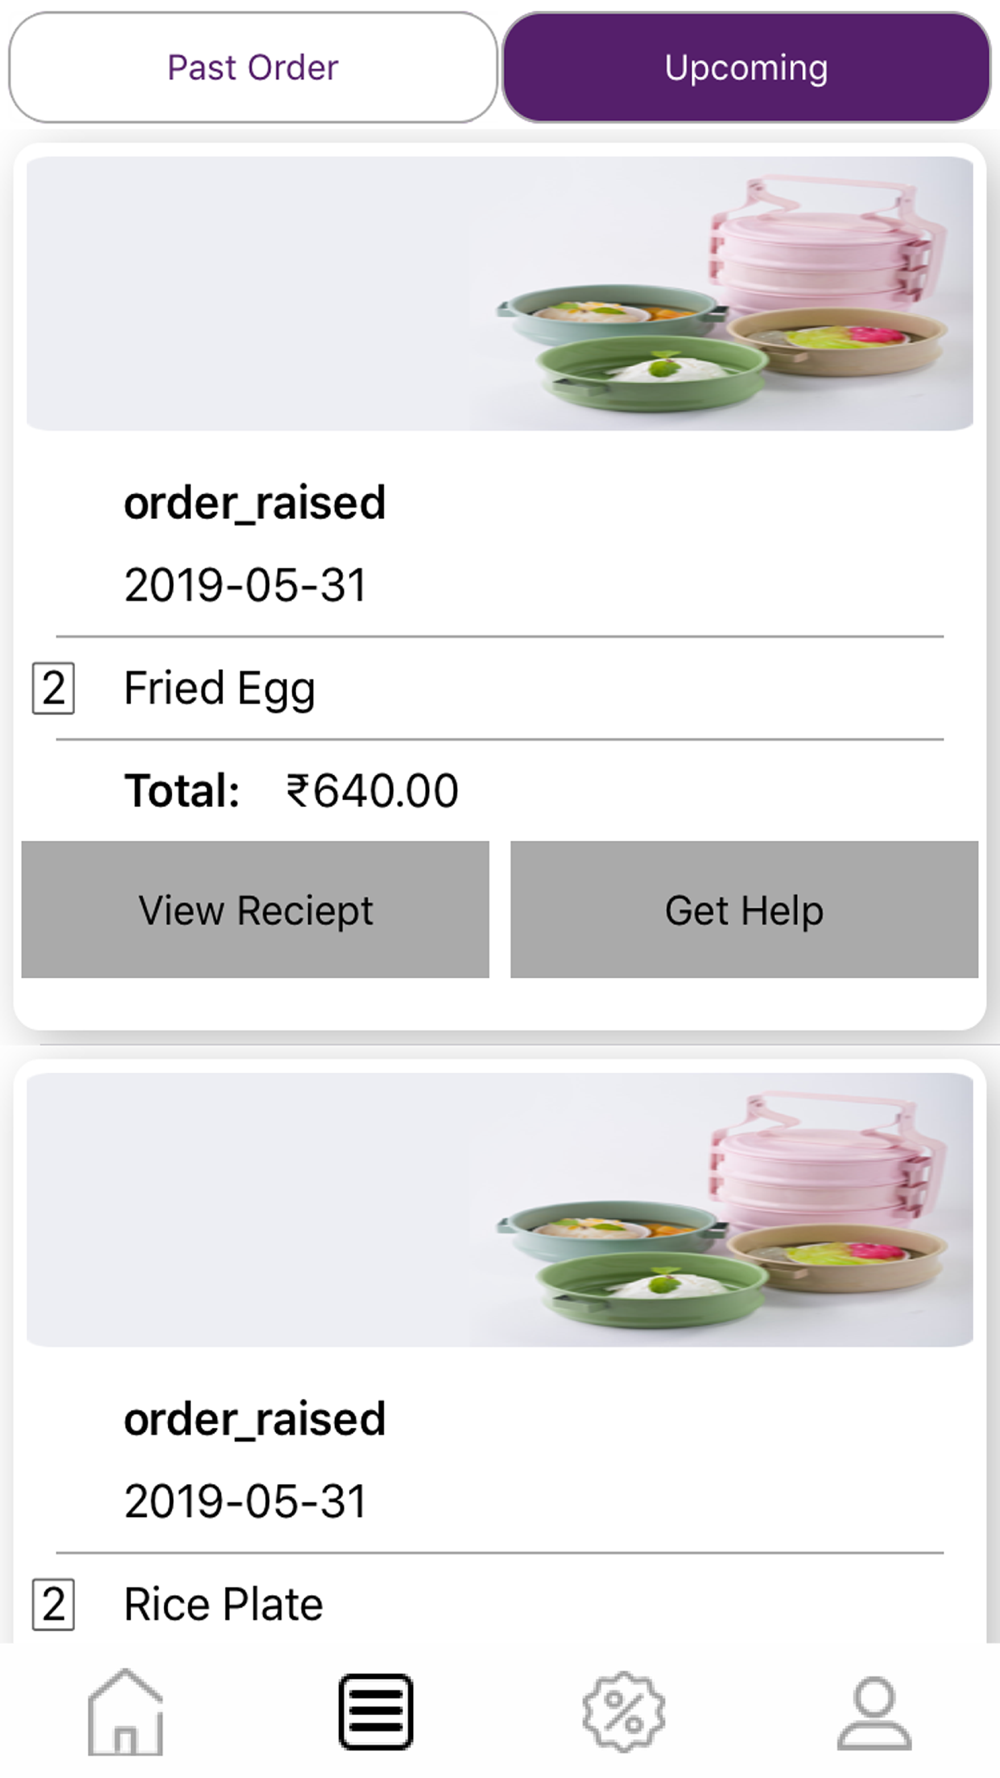Tap the orders list icon in bottom bar

[x=375, y=1711]
